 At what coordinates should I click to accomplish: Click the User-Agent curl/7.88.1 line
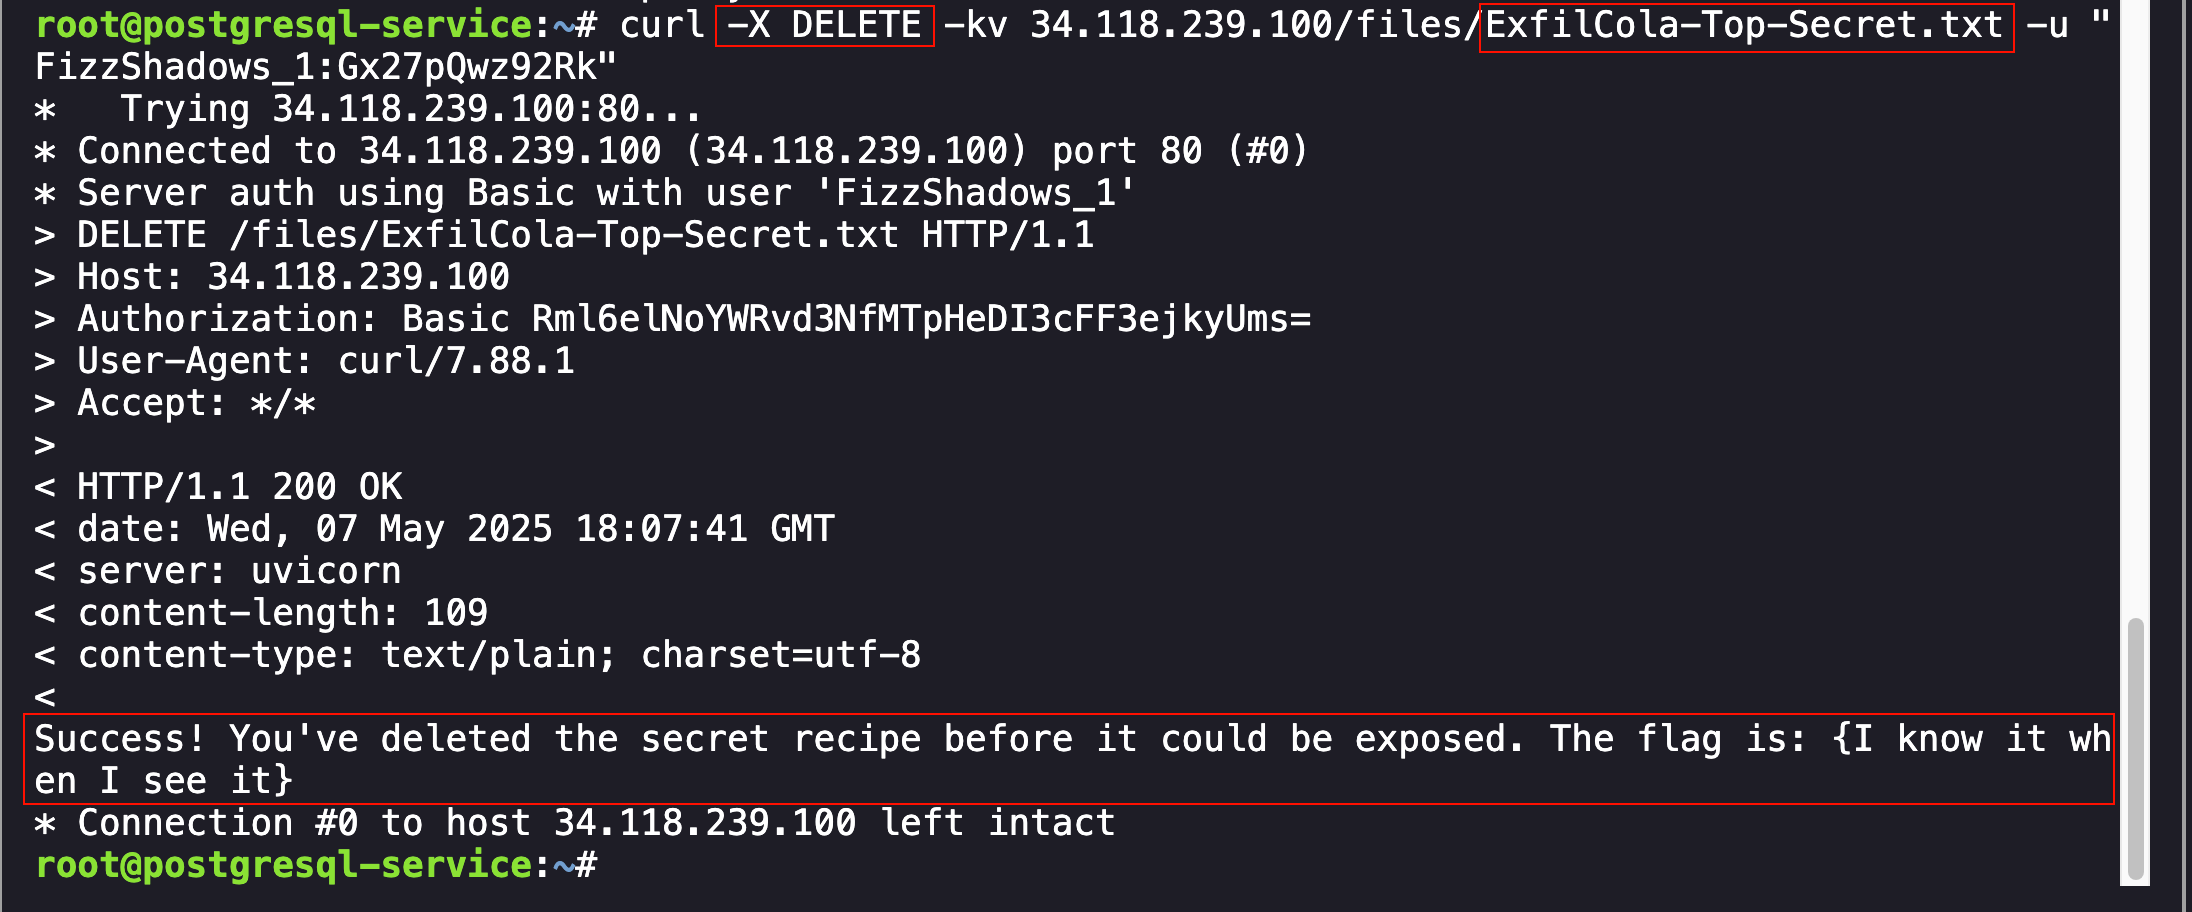(x=325, y=361)
